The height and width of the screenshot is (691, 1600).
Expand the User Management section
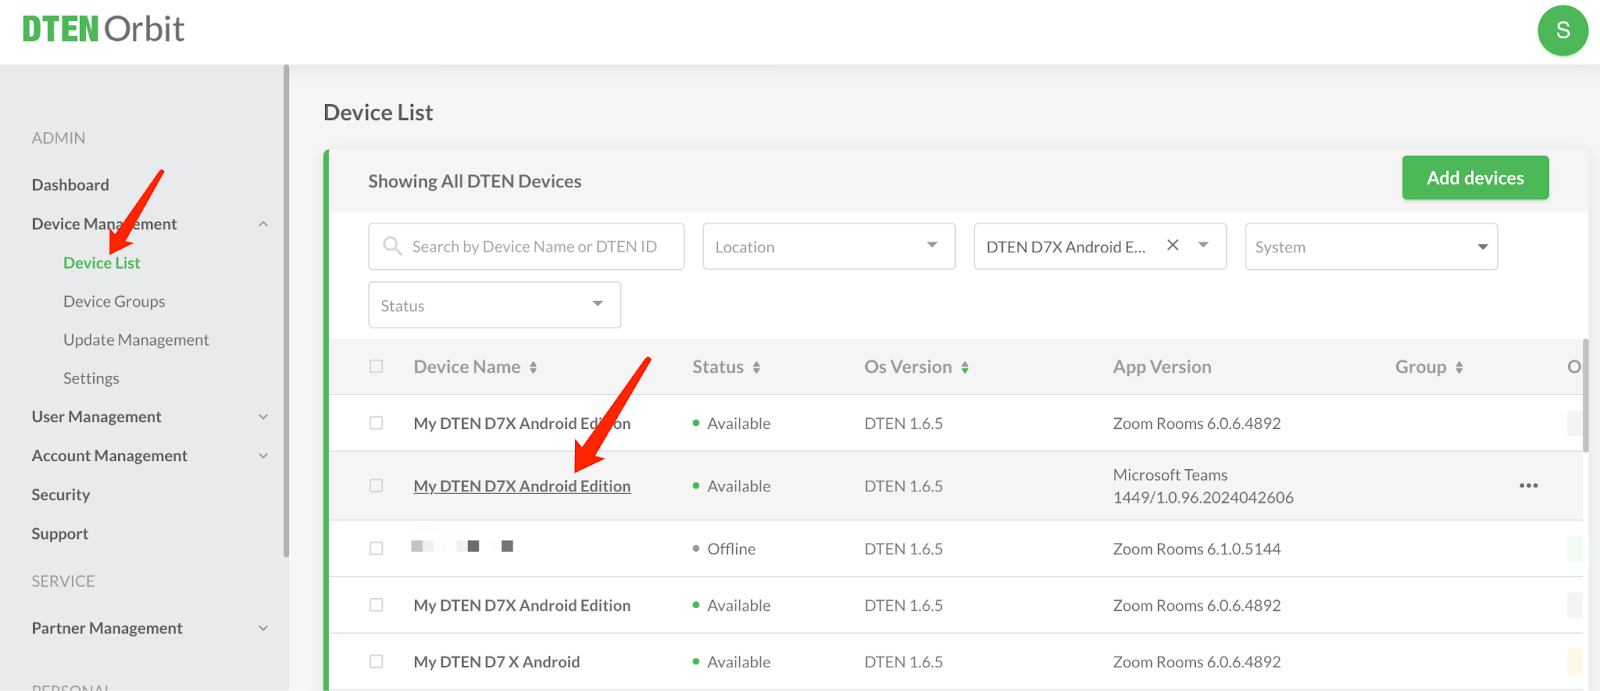click(263, 417)
